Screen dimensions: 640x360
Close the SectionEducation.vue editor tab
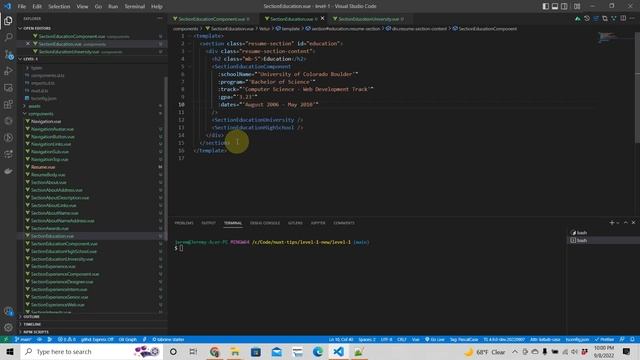click(322, 18)
